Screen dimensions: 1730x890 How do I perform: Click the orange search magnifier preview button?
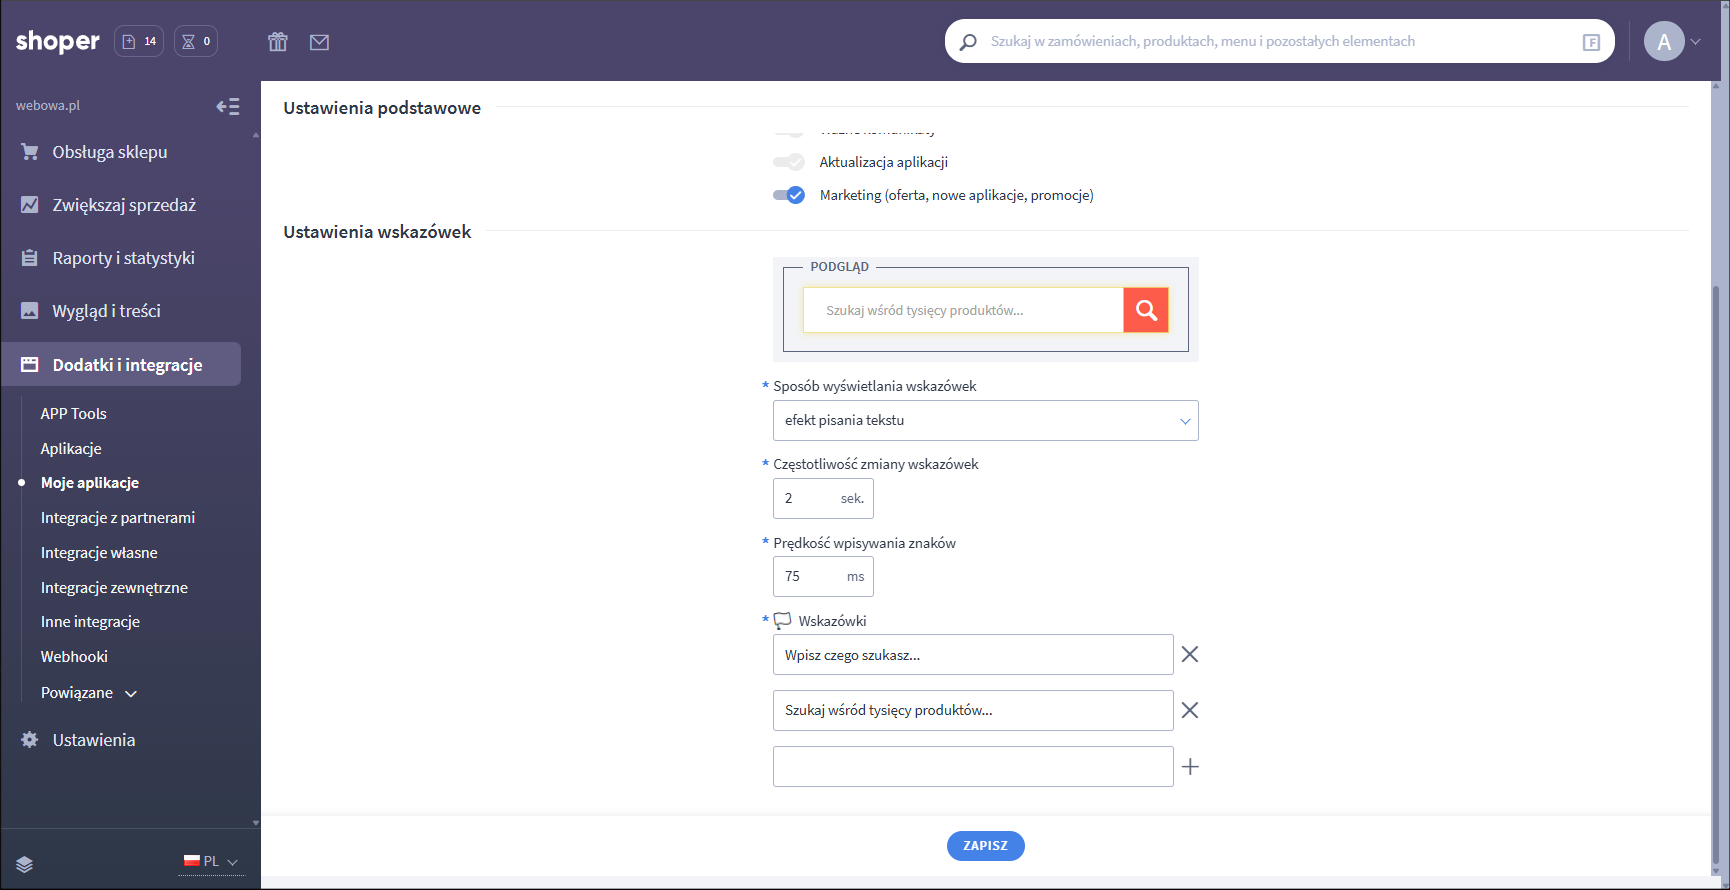(1146, 310)
